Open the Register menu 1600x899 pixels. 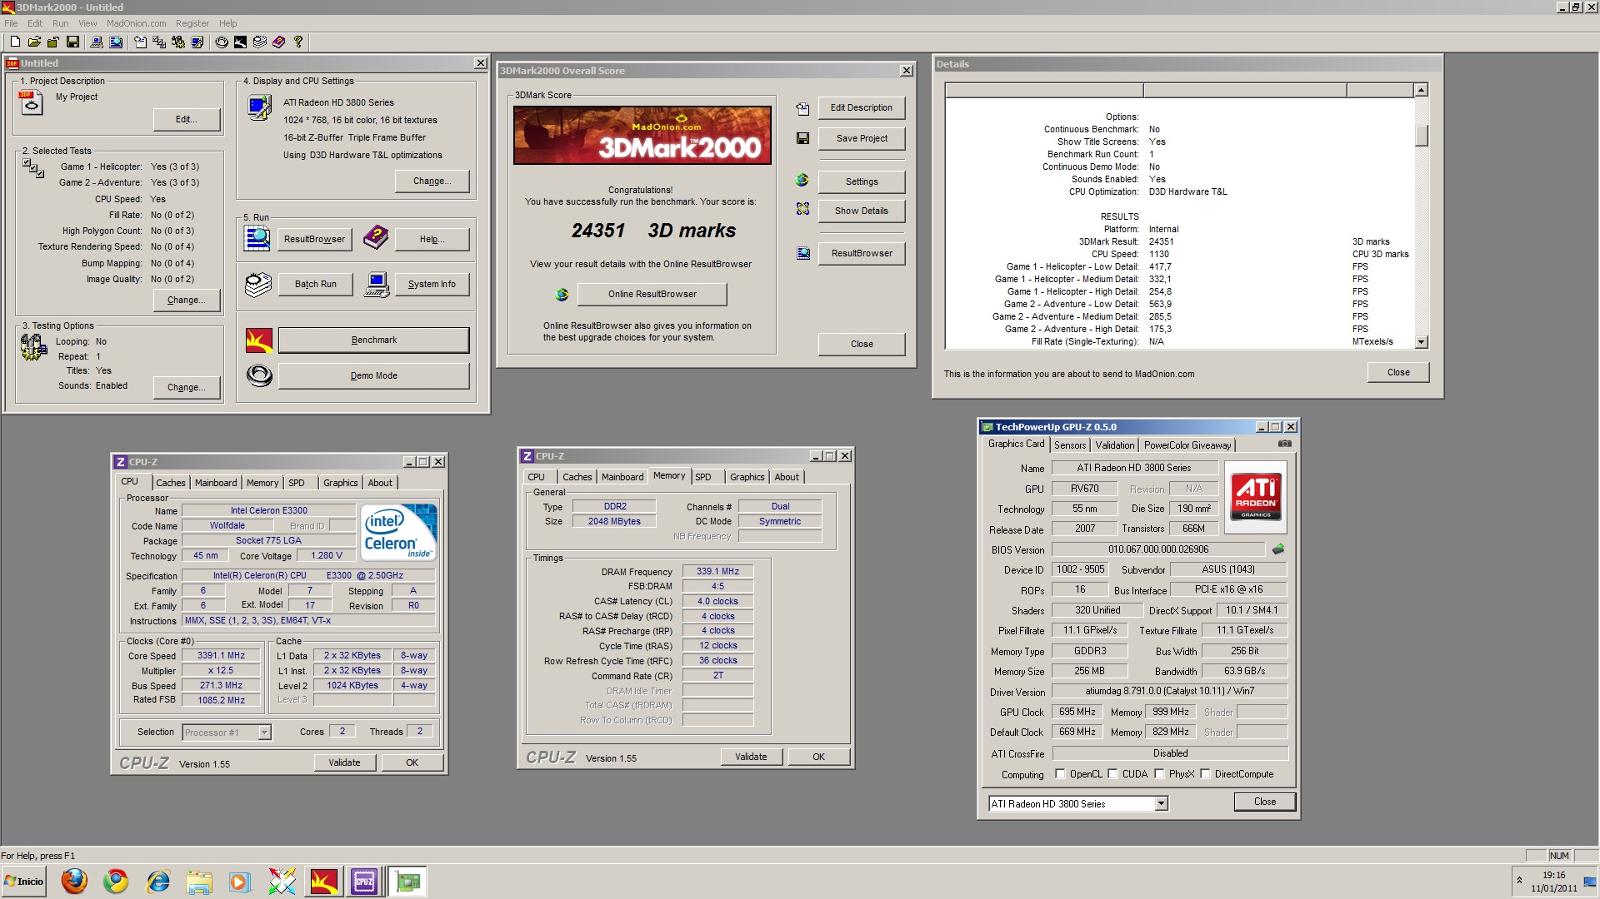[x=192, y=23]
